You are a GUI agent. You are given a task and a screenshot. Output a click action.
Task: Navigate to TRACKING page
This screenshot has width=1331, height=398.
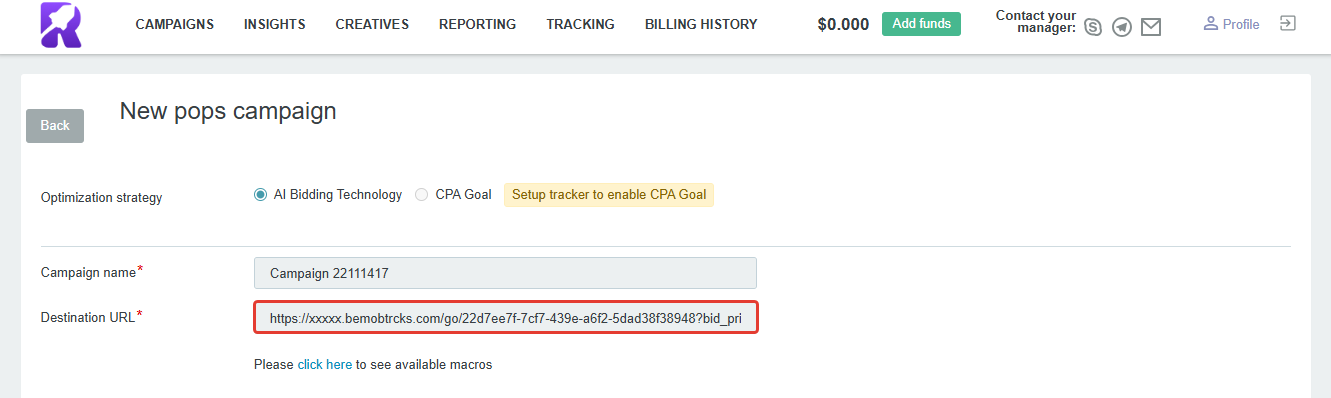coord(581,24)
